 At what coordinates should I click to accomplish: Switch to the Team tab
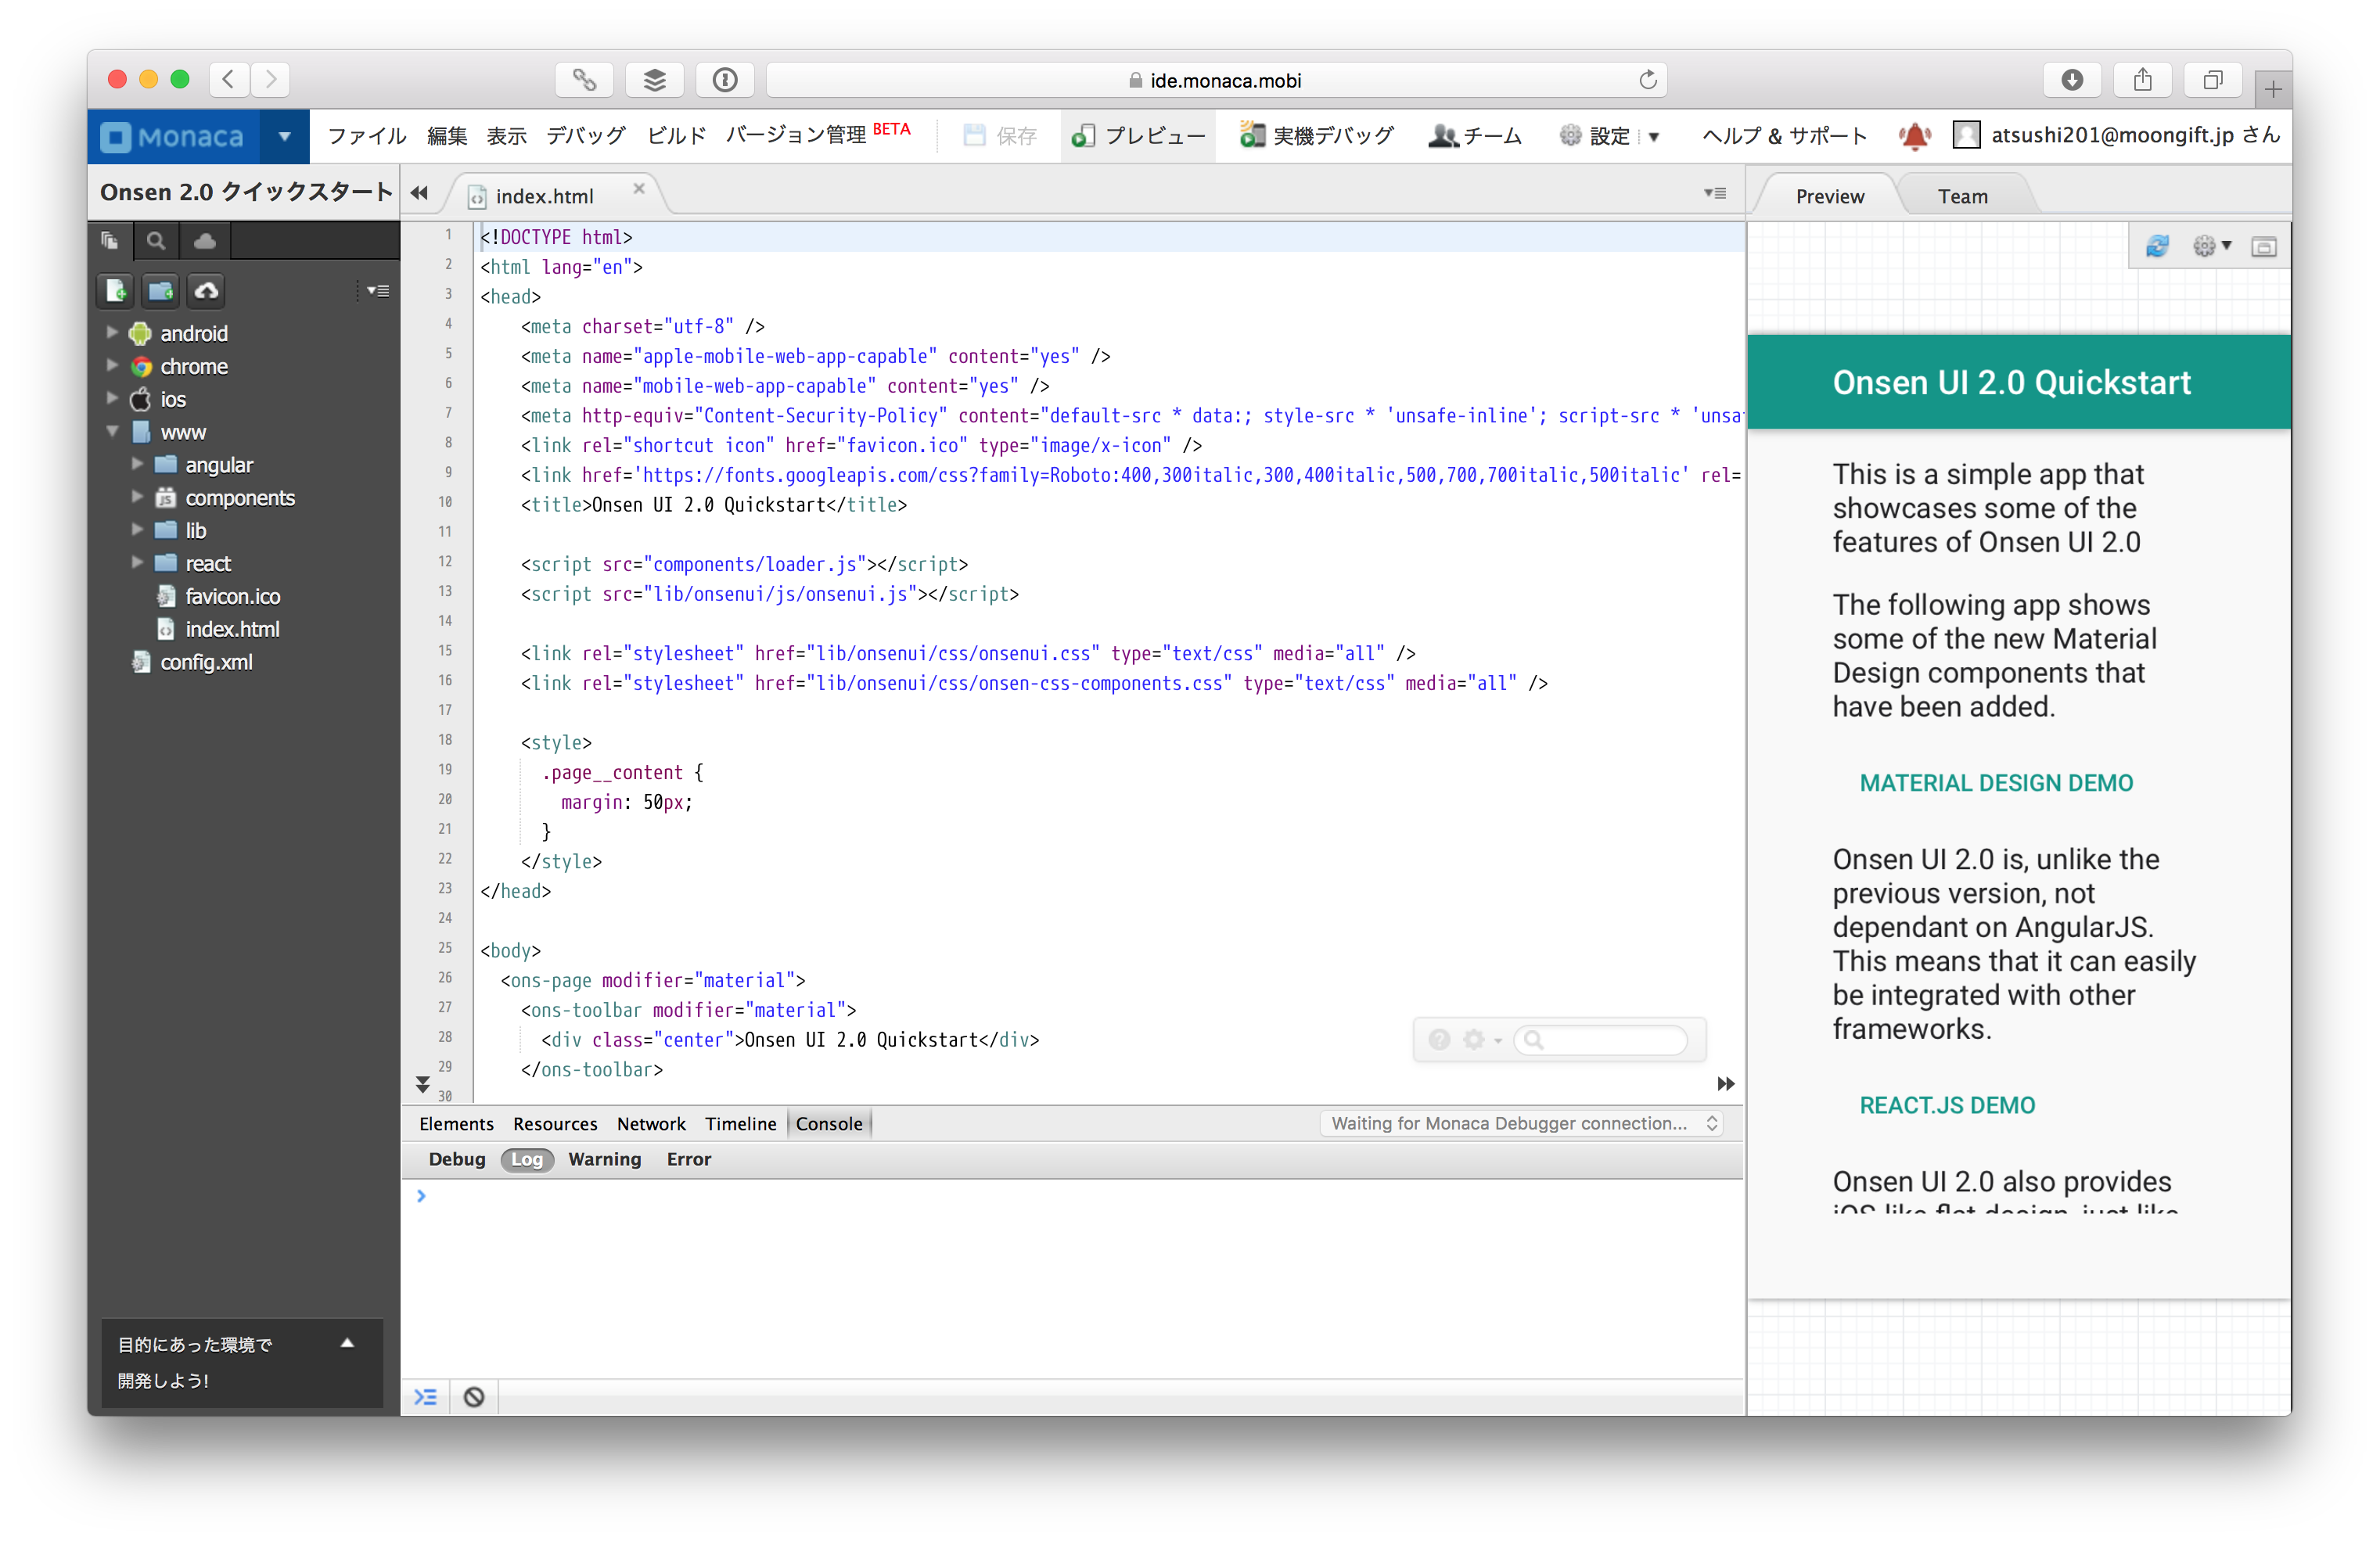[1962, 196]
